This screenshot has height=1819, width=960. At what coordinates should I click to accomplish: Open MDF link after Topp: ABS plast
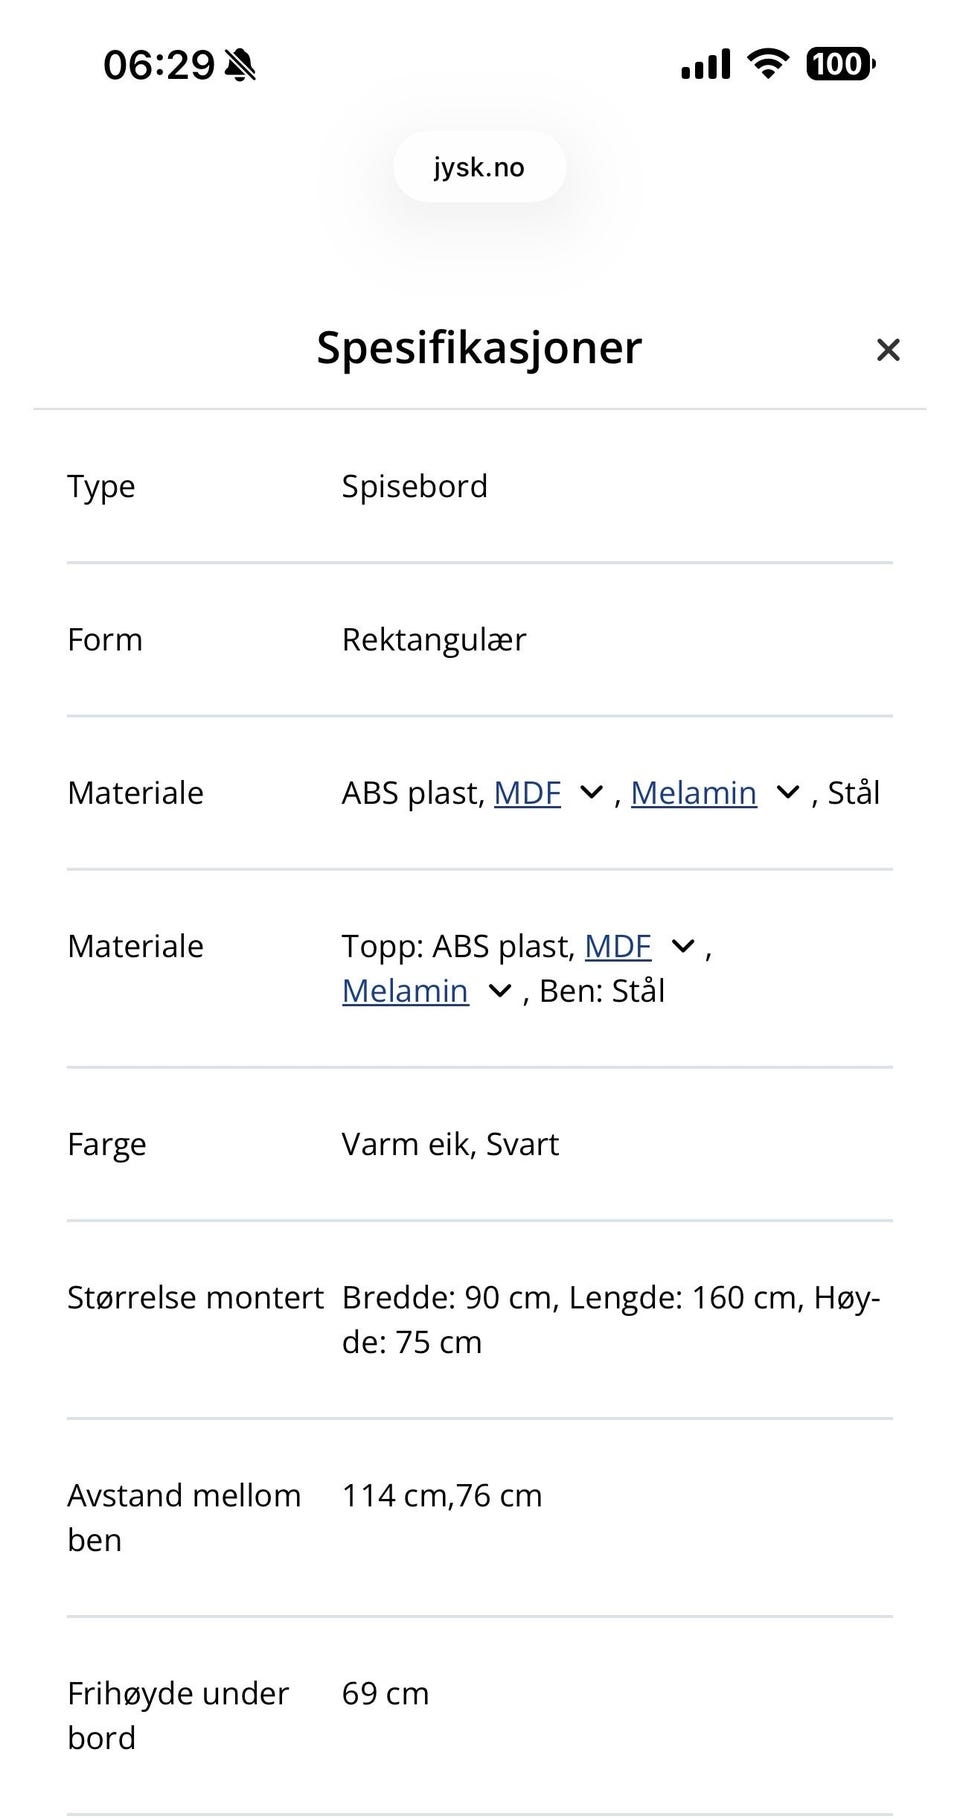617,946
